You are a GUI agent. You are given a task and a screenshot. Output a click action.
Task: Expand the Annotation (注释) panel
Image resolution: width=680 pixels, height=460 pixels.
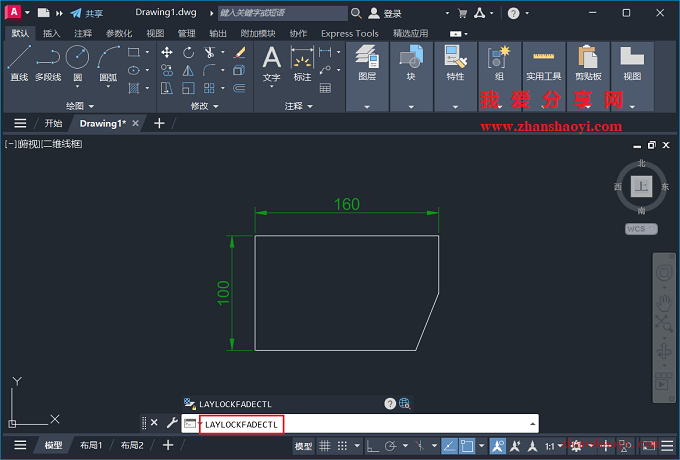pos(298,106)
